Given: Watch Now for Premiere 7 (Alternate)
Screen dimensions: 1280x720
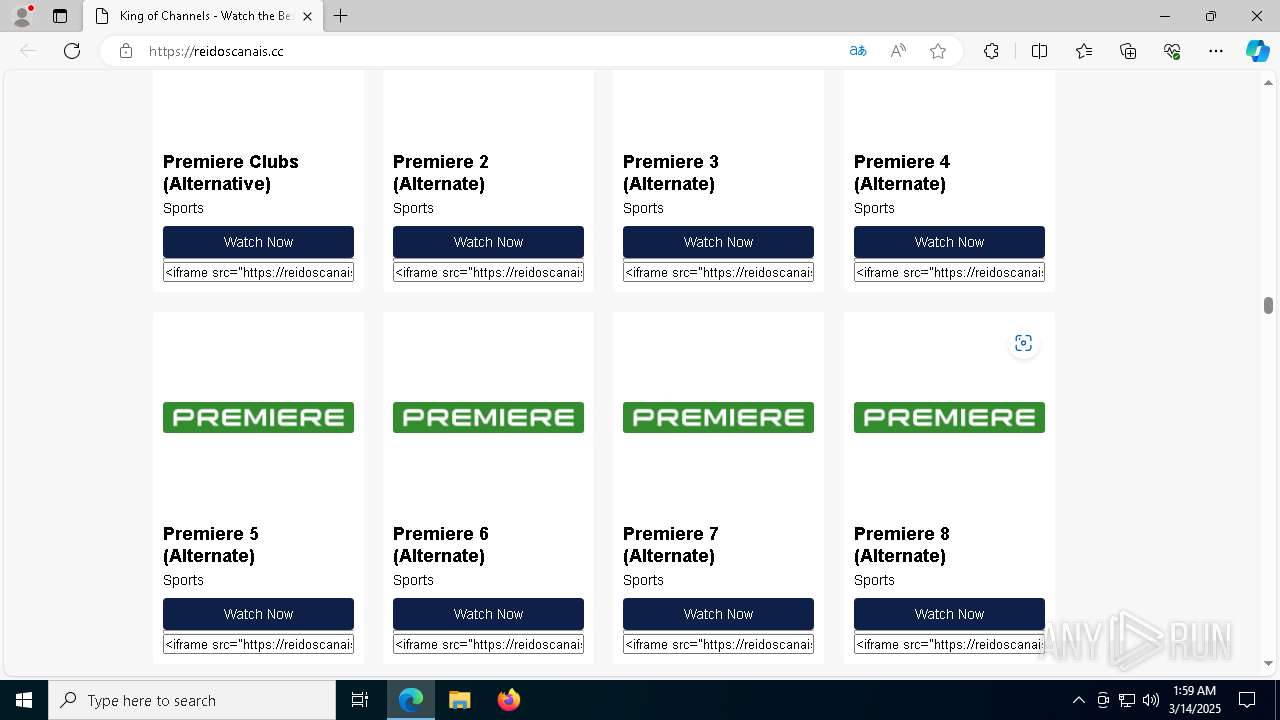Looking at the screenshot, I should click(x=718, y=614).
